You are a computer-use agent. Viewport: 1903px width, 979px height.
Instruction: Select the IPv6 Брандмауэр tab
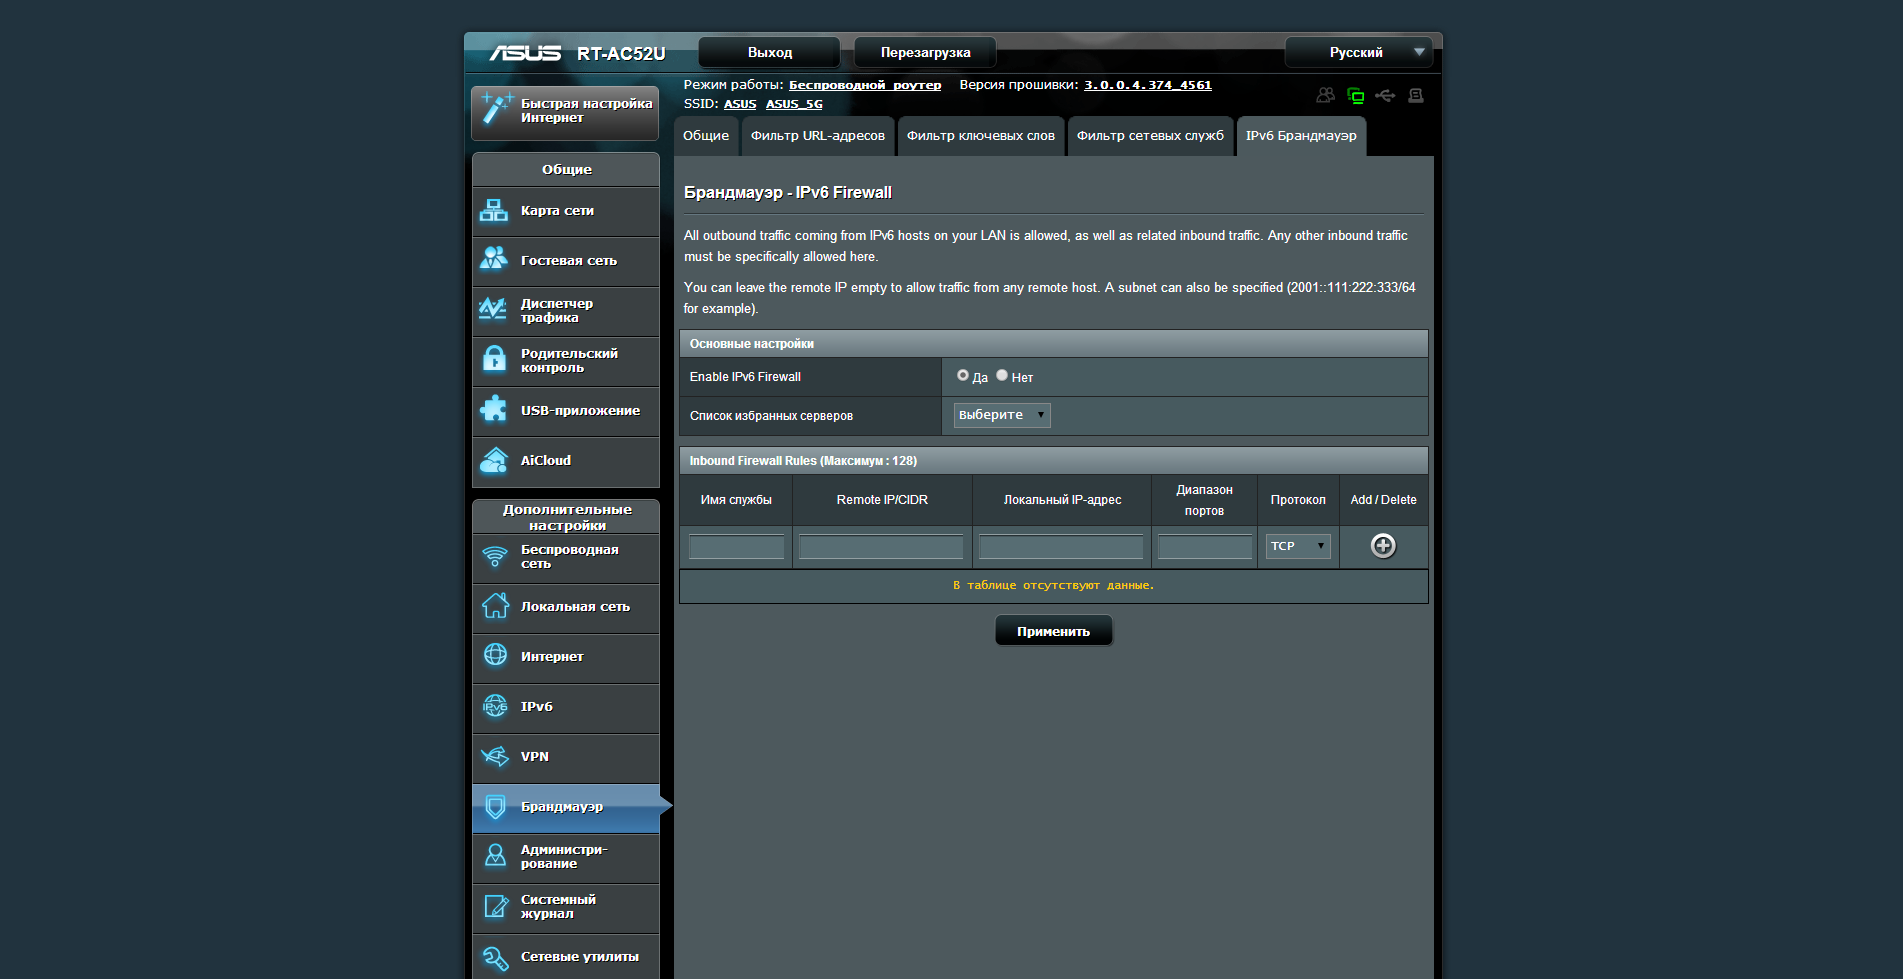[1301, 136]
